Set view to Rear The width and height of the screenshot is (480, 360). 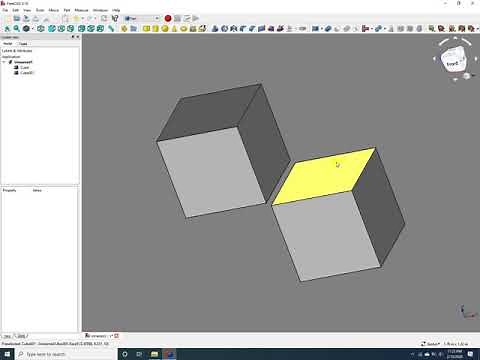(81, 29)
